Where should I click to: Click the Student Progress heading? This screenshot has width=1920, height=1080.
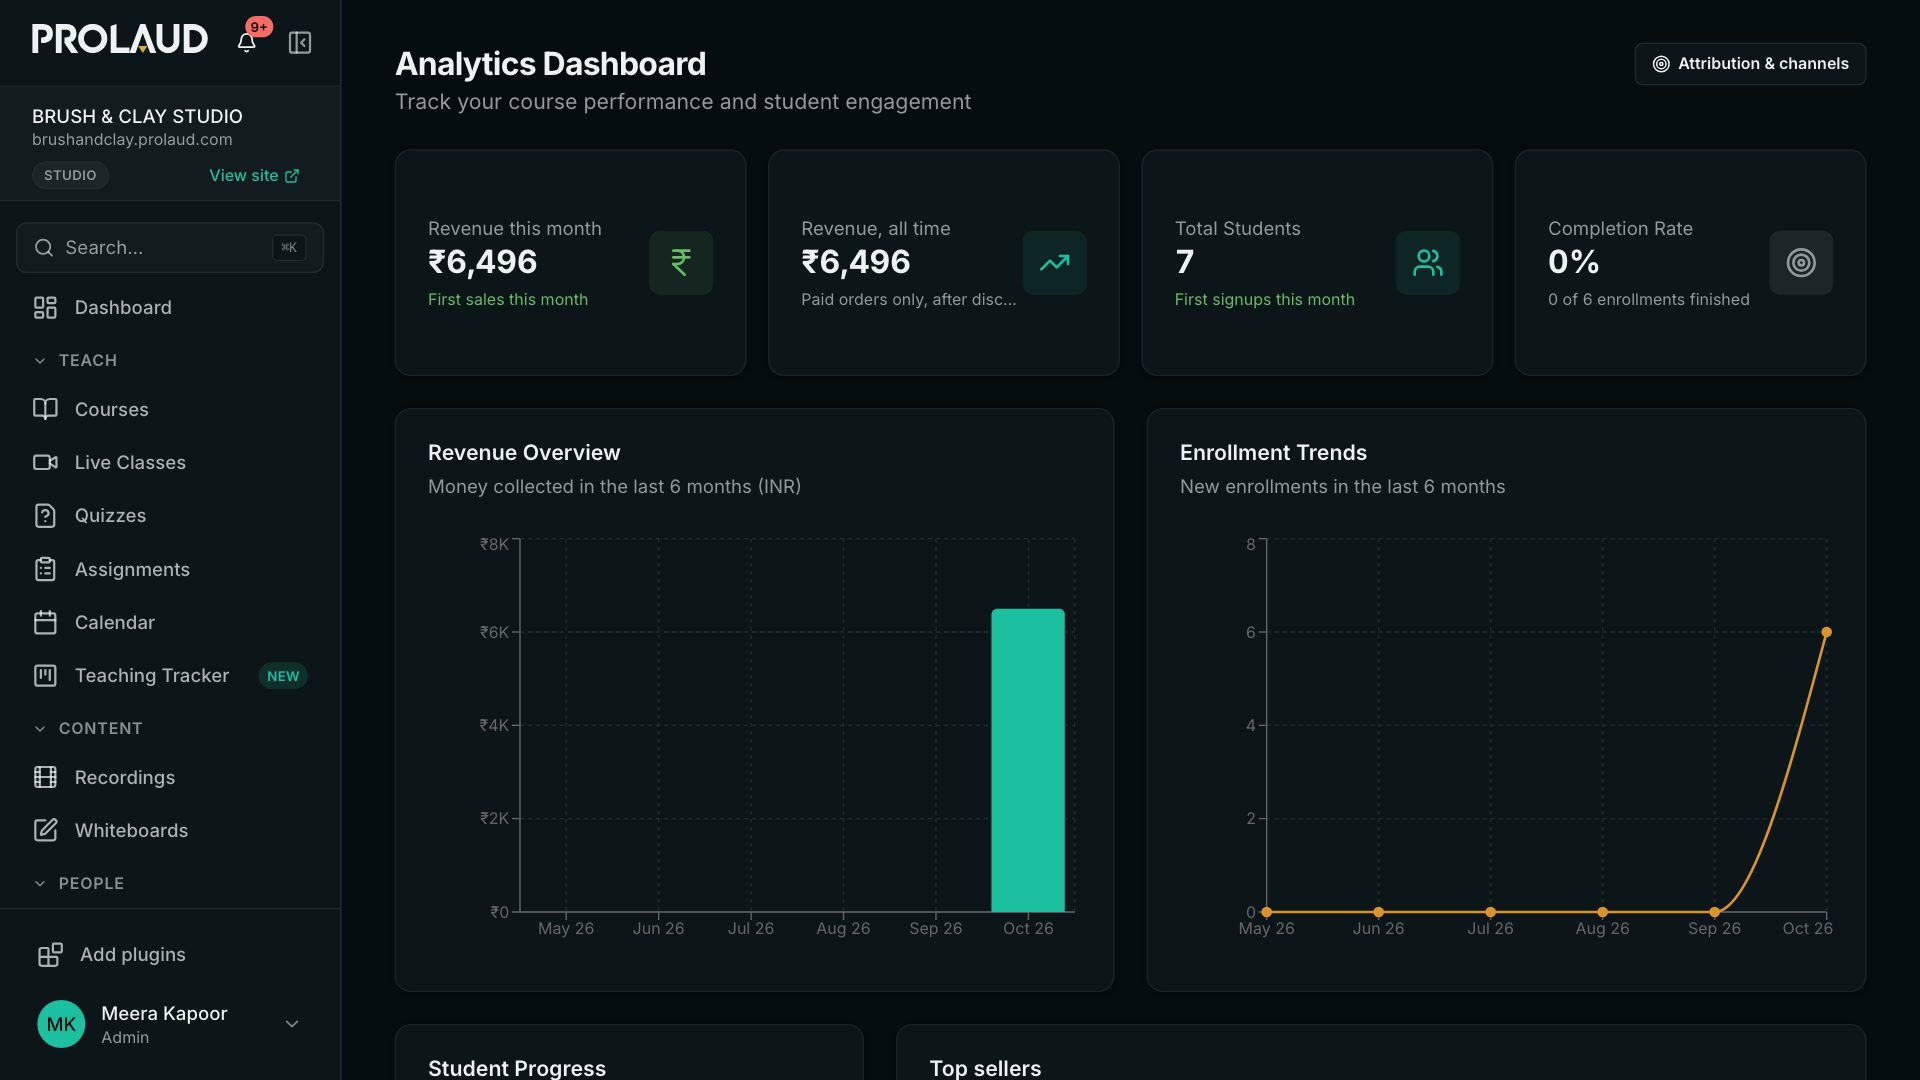517,1068
